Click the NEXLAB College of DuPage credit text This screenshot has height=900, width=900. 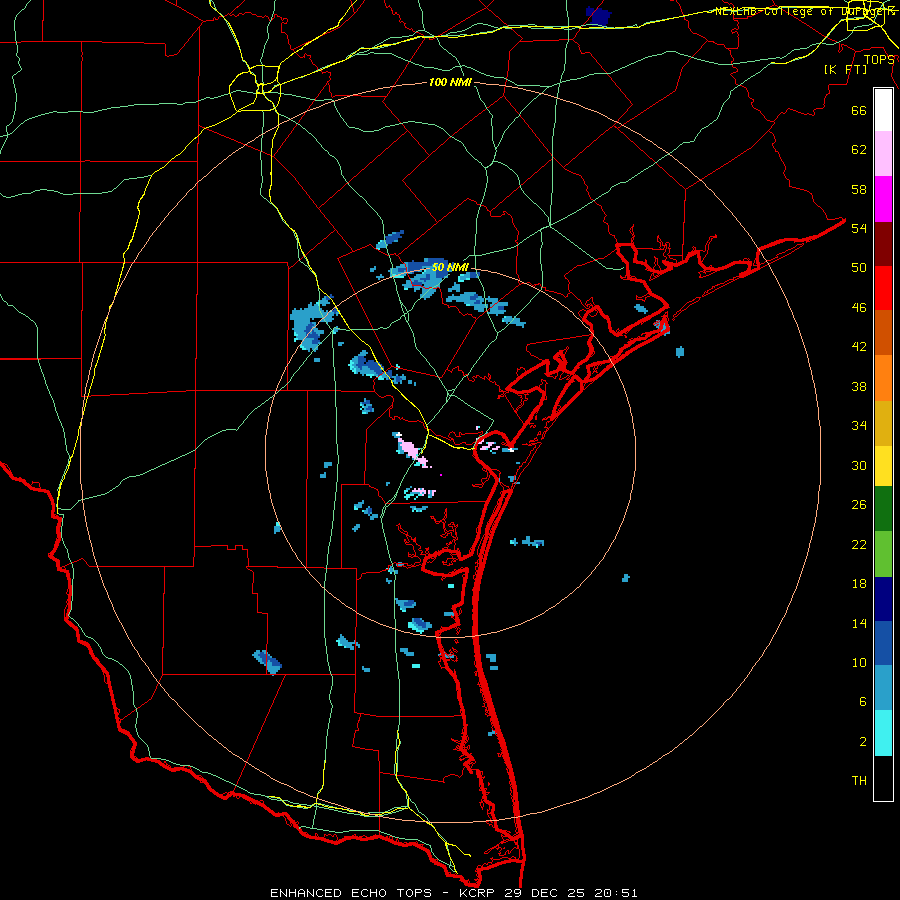804,11
